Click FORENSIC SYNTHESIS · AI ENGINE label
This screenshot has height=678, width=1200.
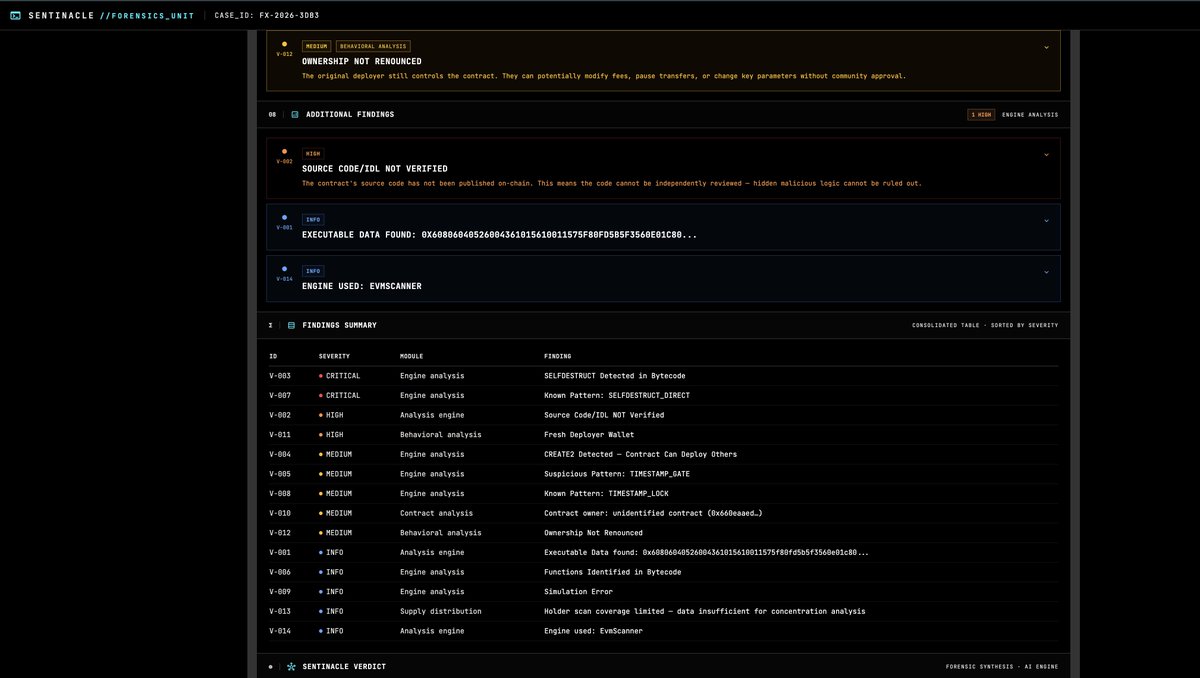1002,666
